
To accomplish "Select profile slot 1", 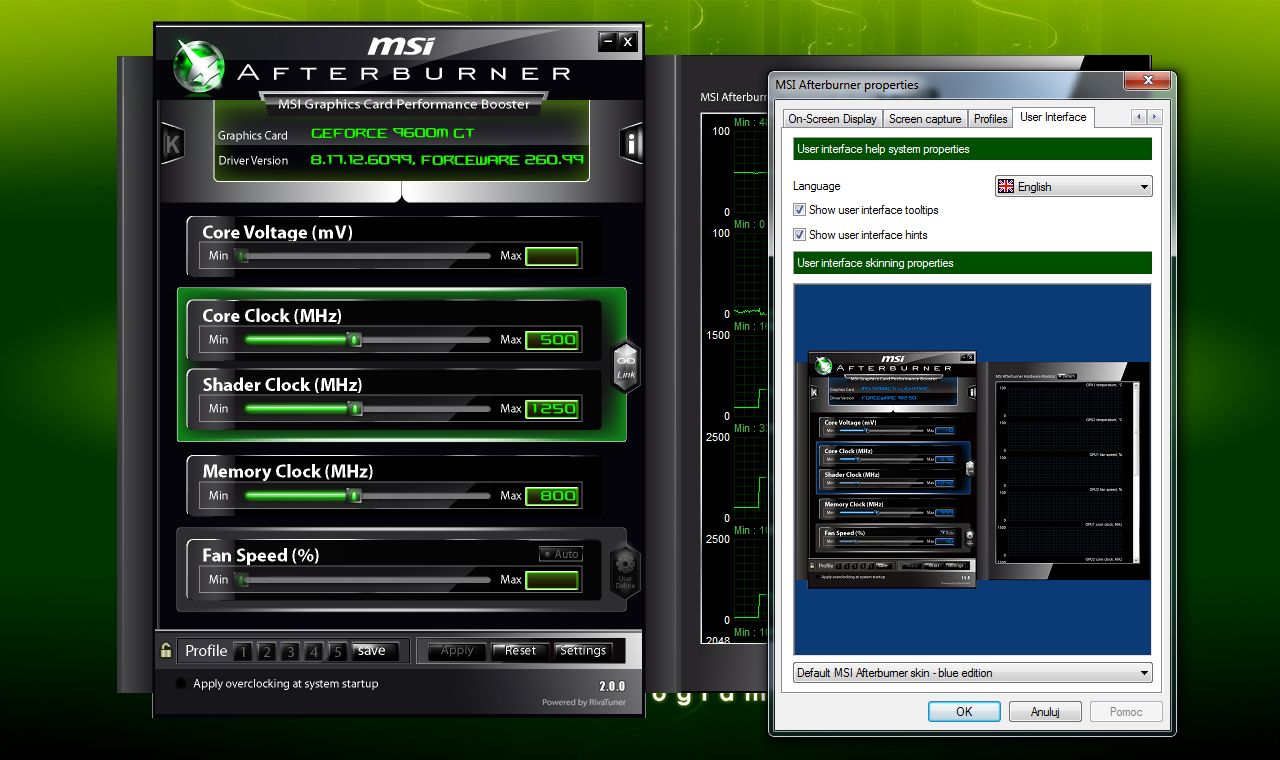I will click(242, 652).
